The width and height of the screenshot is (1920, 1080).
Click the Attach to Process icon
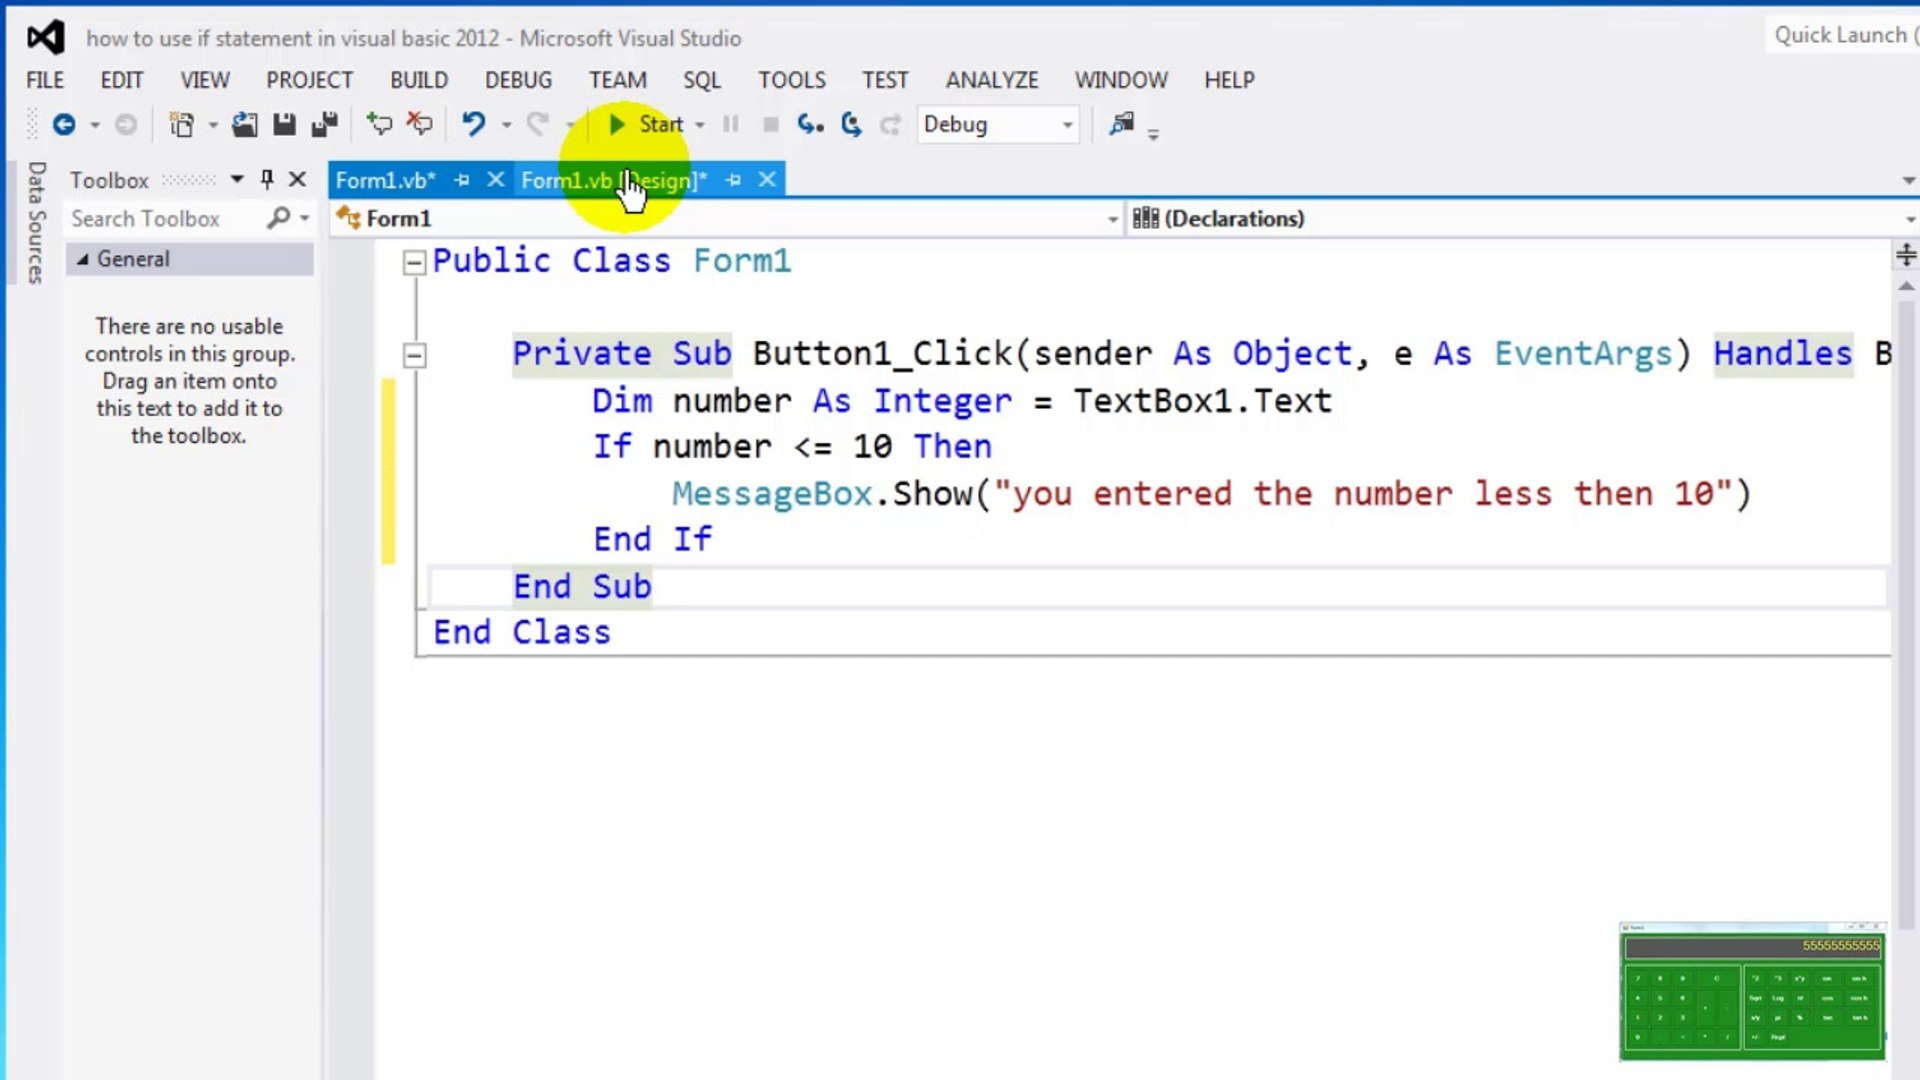[x=1121, y=123]
